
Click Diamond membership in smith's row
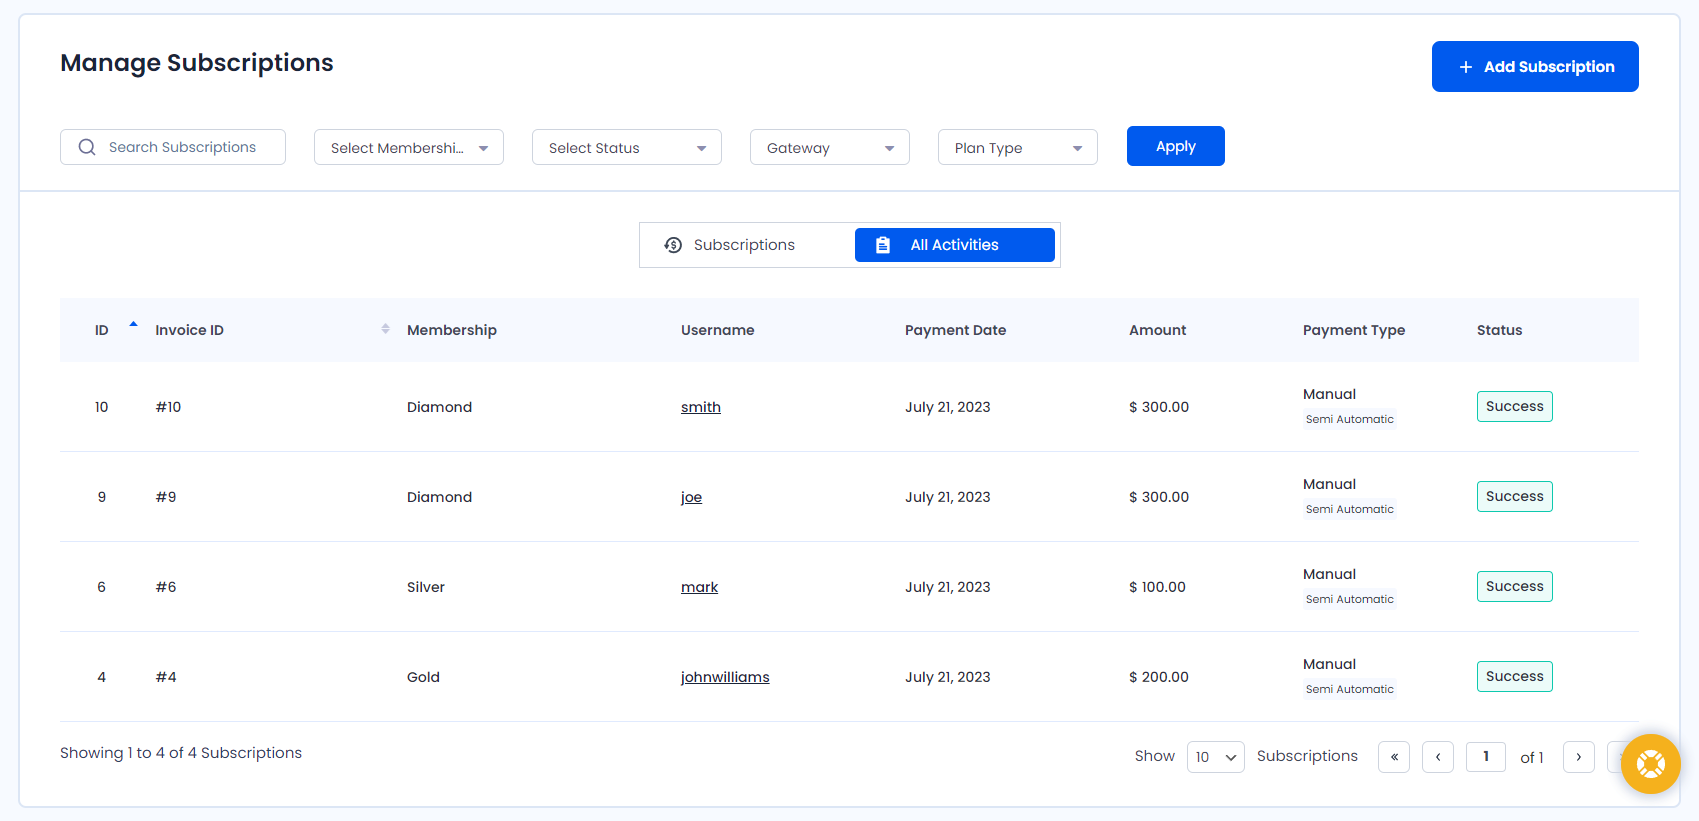pyautogui.click(x=439, y=407)
